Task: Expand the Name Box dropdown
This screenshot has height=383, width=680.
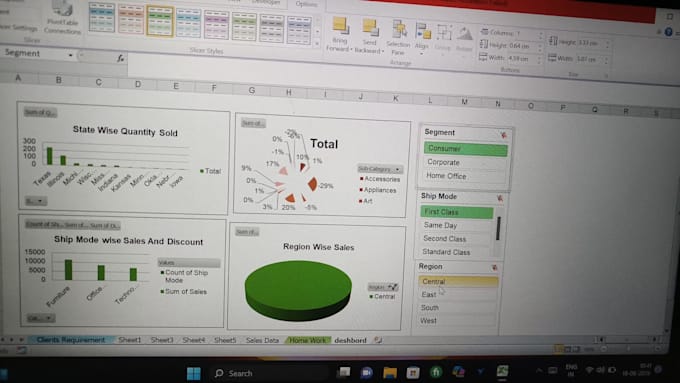Action: [x=70, y=55]
